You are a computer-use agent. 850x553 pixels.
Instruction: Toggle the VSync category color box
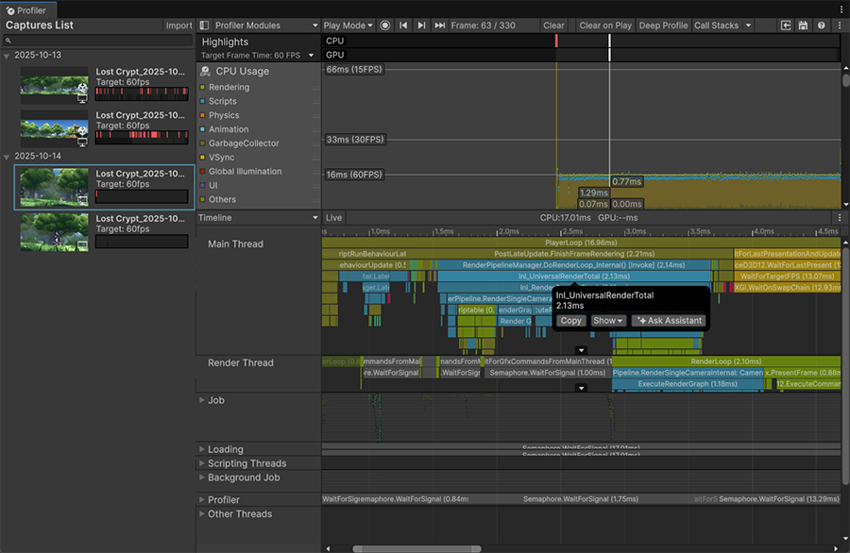(203, 157)
